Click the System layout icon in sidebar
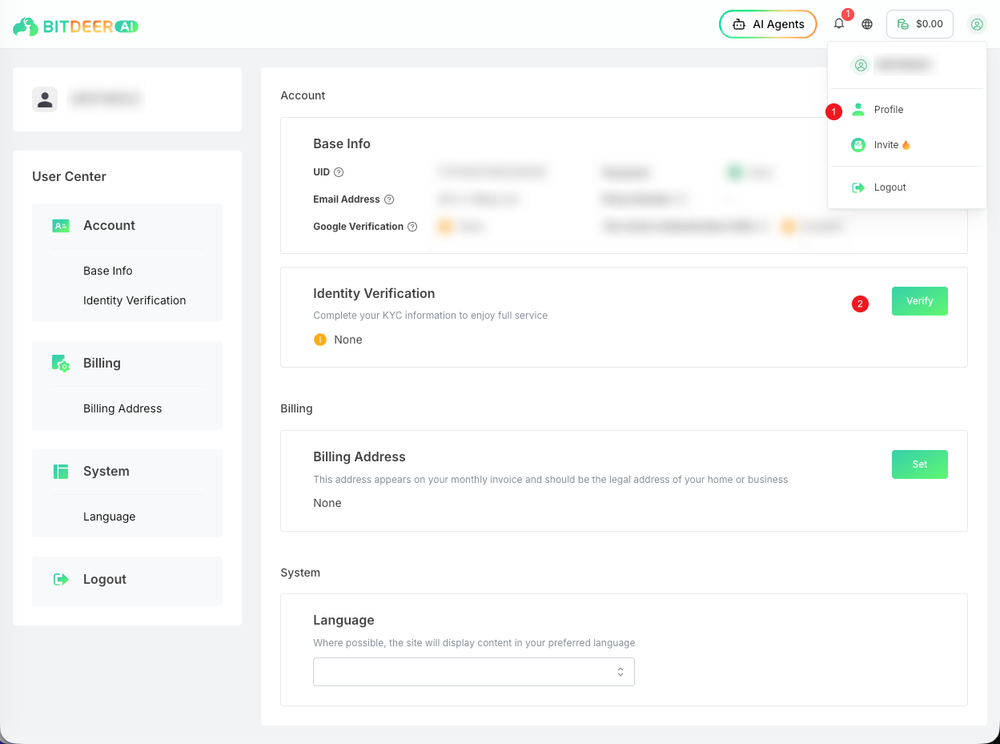 61,472
